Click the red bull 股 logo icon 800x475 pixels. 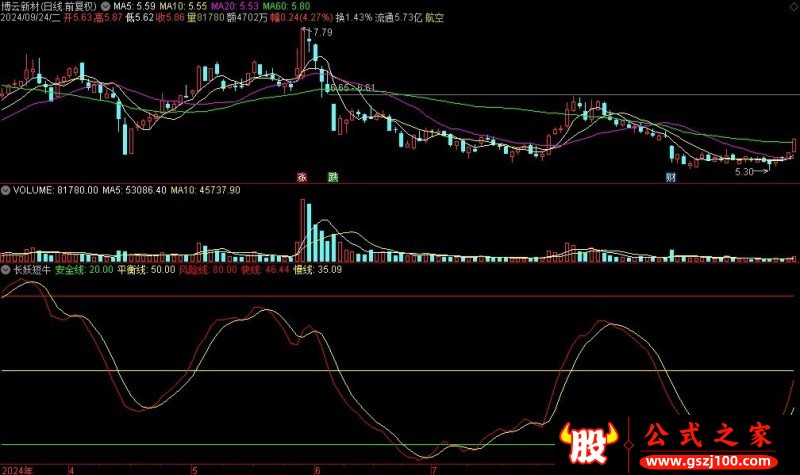coord(583,444)
